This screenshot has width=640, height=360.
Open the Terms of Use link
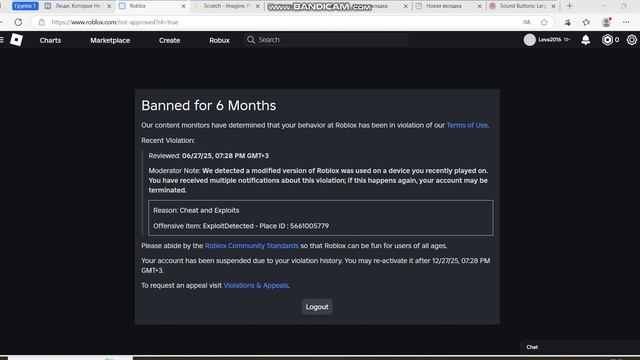pyautogui.click(x=467, y=125)
